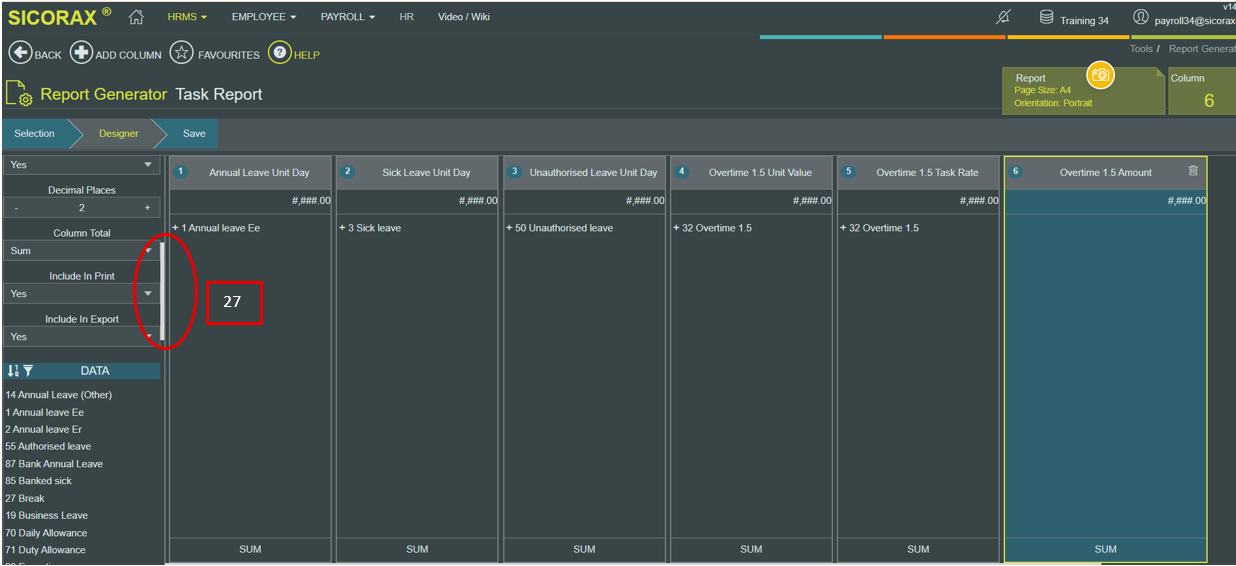Screen dimensions: 1236x566
Task: Open the HR menu item
Action: click(406, 17)
